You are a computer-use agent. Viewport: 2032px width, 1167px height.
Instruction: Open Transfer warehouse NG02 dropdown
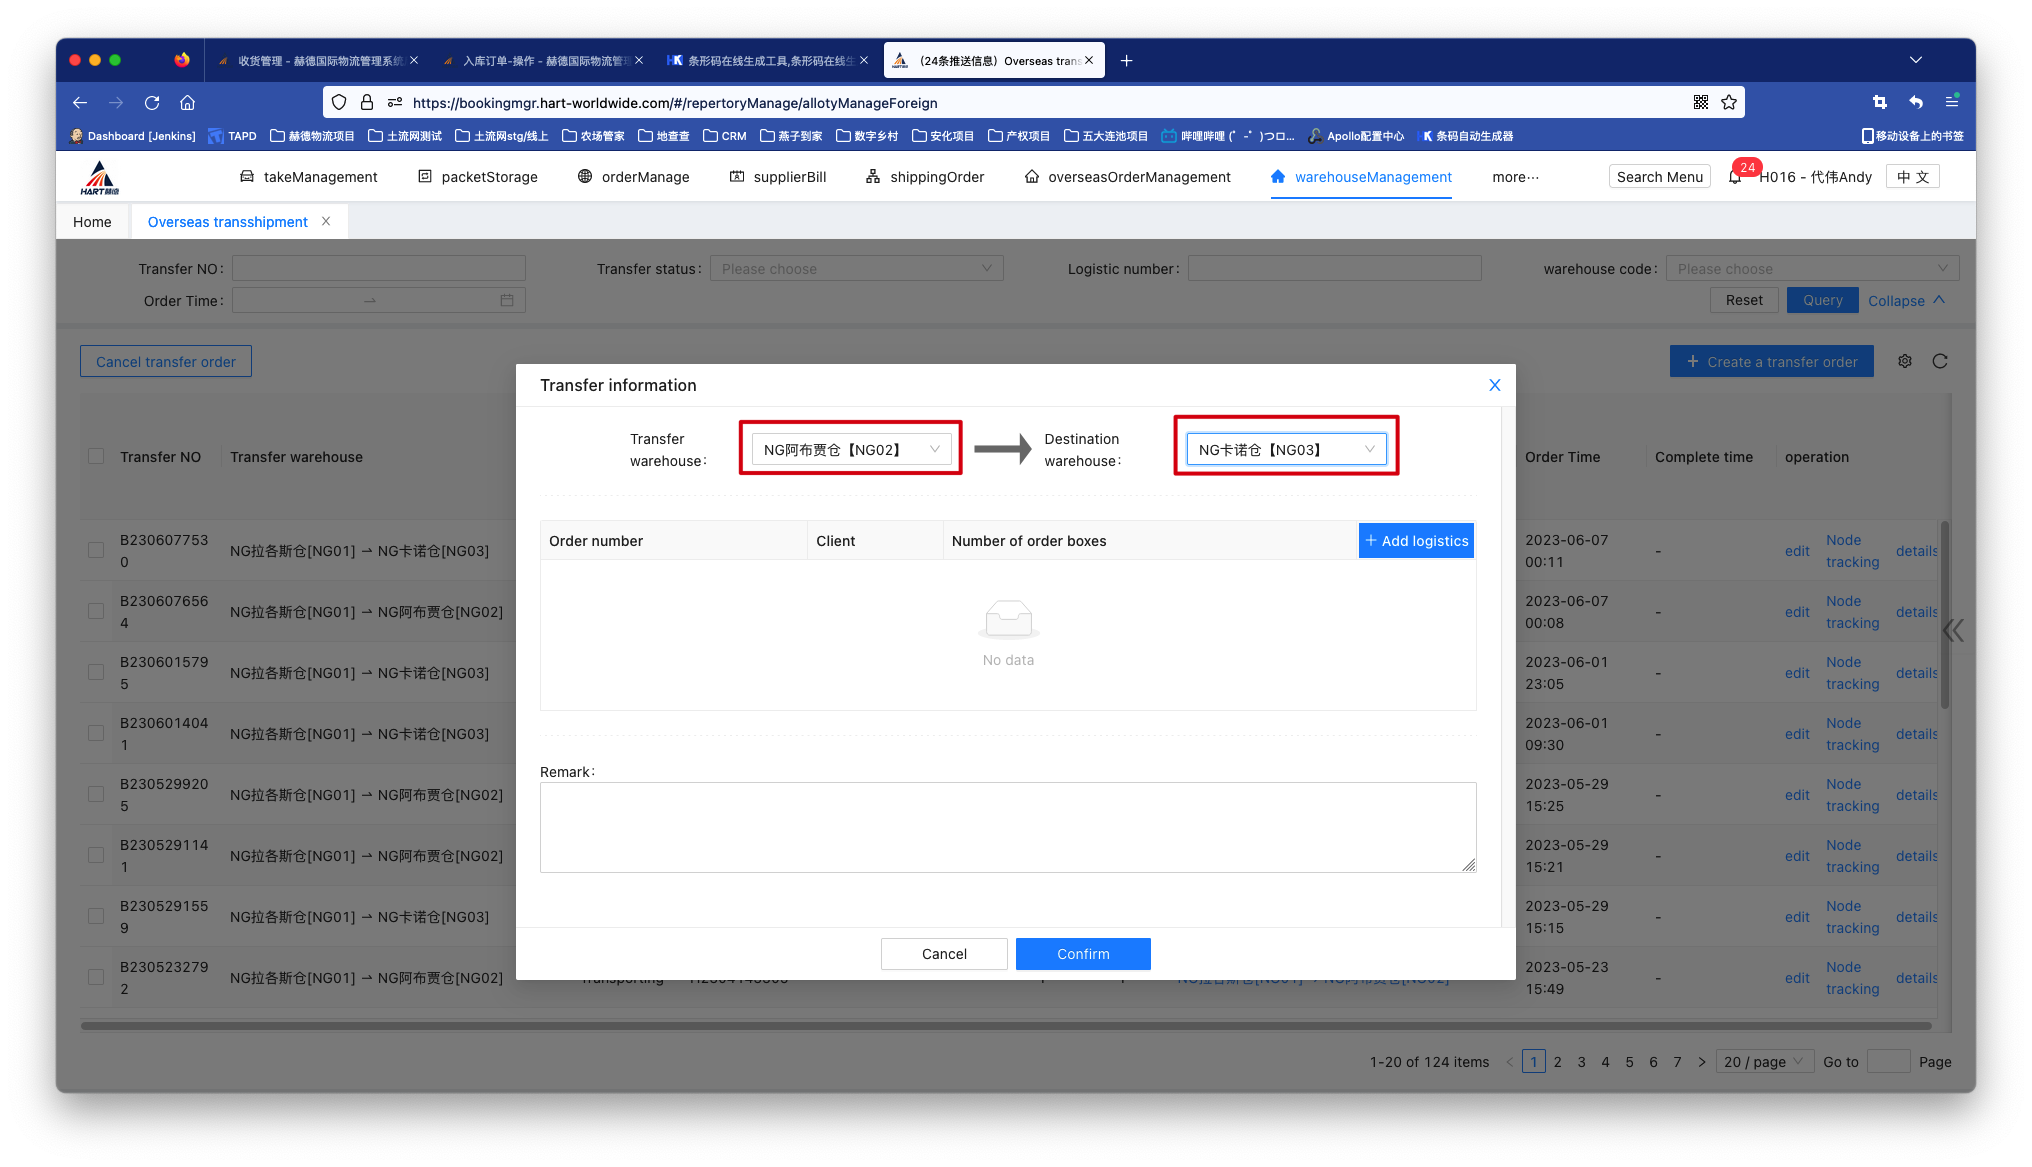[x=851, y=450]
